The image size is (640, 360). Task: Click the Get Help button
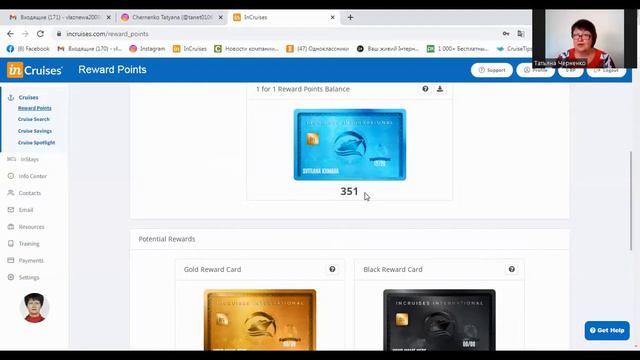[607, 331]
